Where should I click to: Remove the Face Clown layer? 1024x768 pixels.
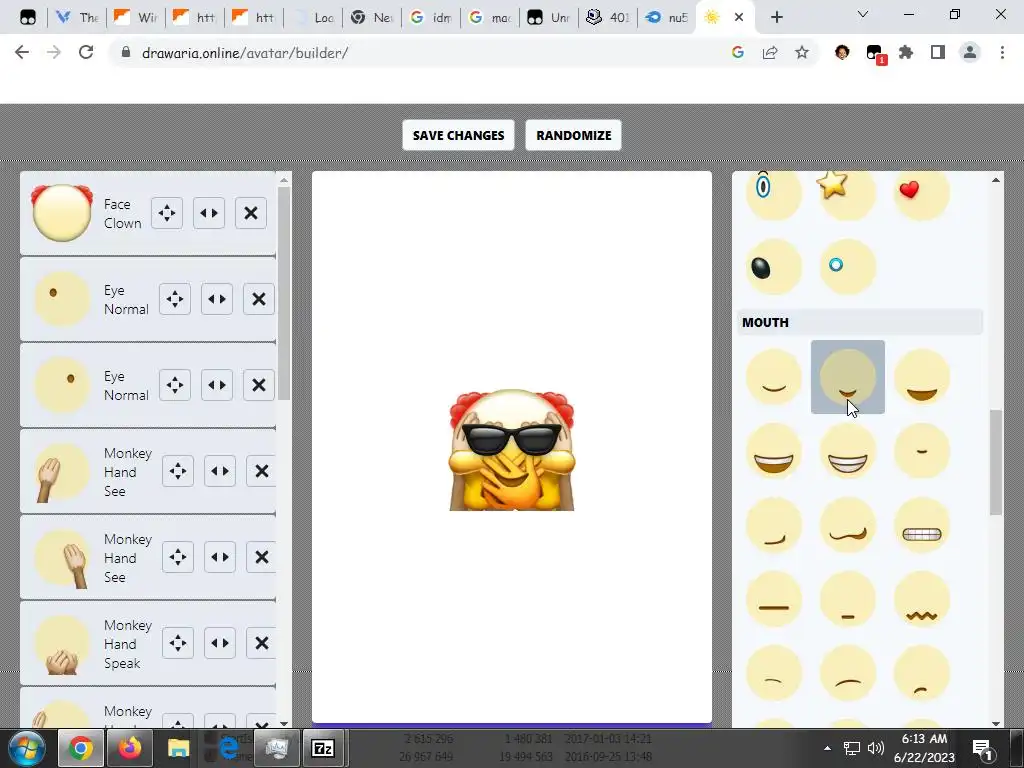point(251,213)
